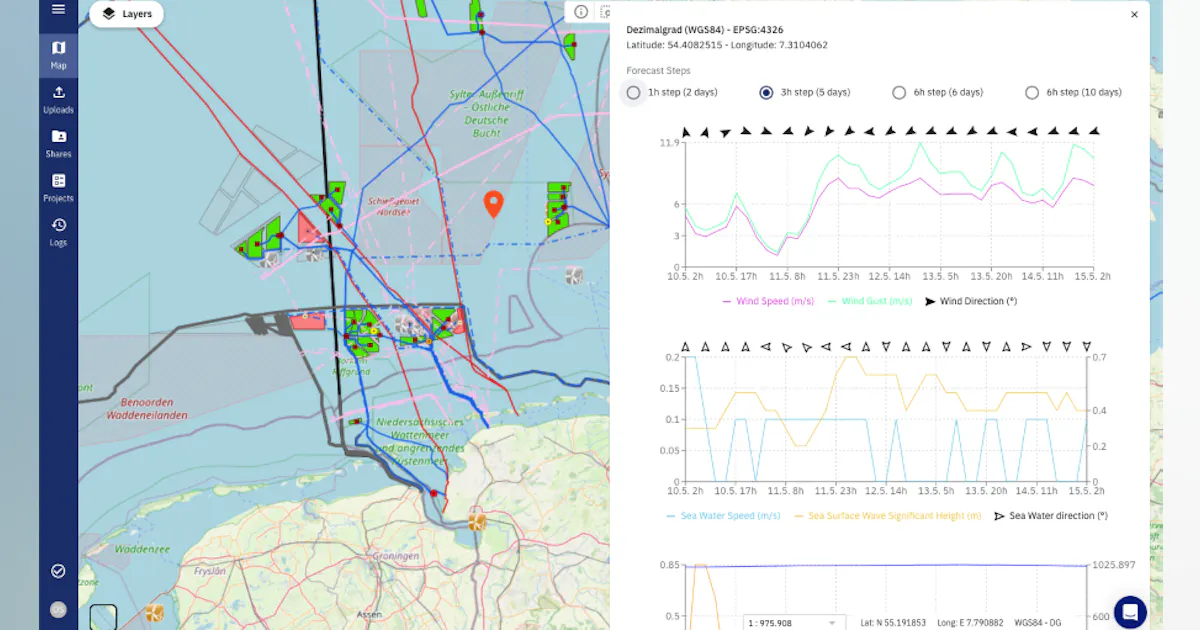The height and width of the screenshot is (630, 1200).
Task: Click the Dezimalgrad (WGS84) - EPSG:4326 heading
Action: point(705,30)
